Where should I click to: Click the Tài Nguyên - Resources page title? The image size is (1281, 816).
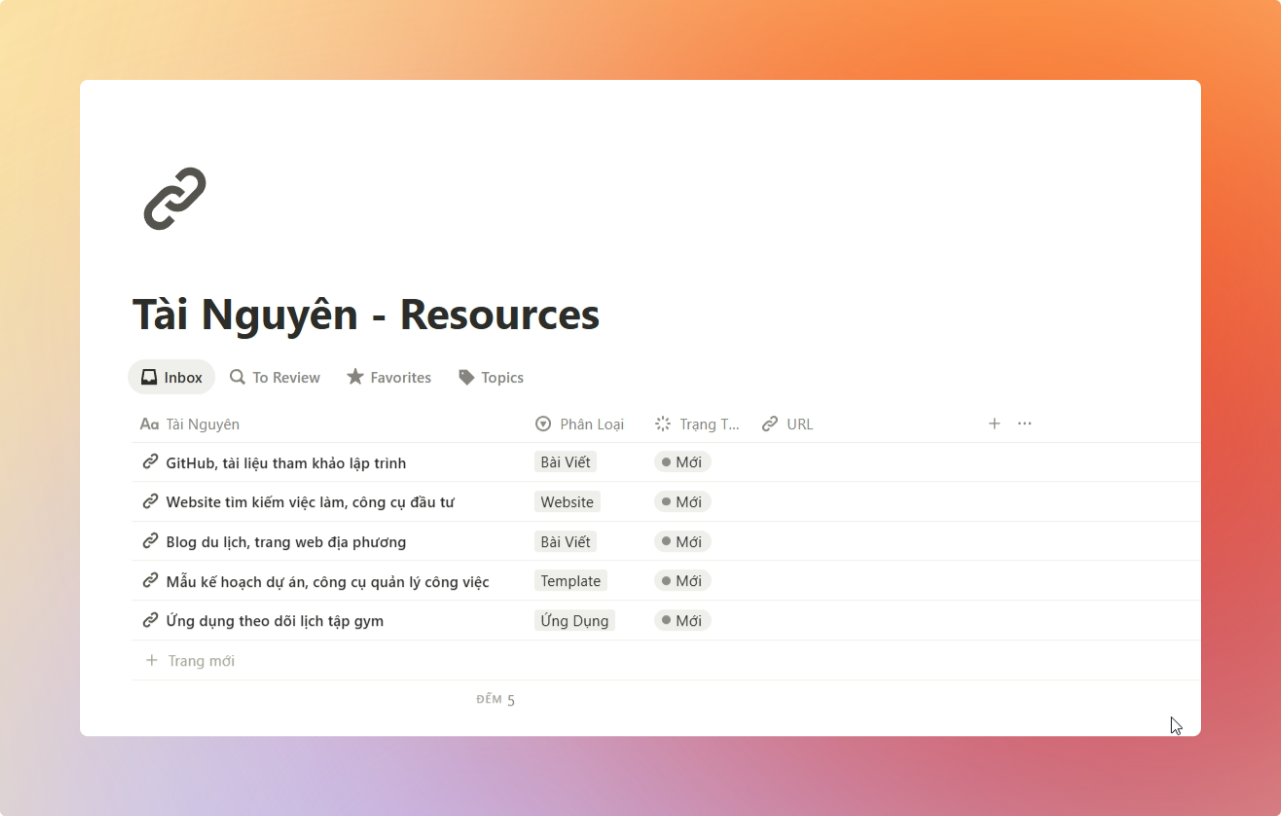click(x=366, y=314)
